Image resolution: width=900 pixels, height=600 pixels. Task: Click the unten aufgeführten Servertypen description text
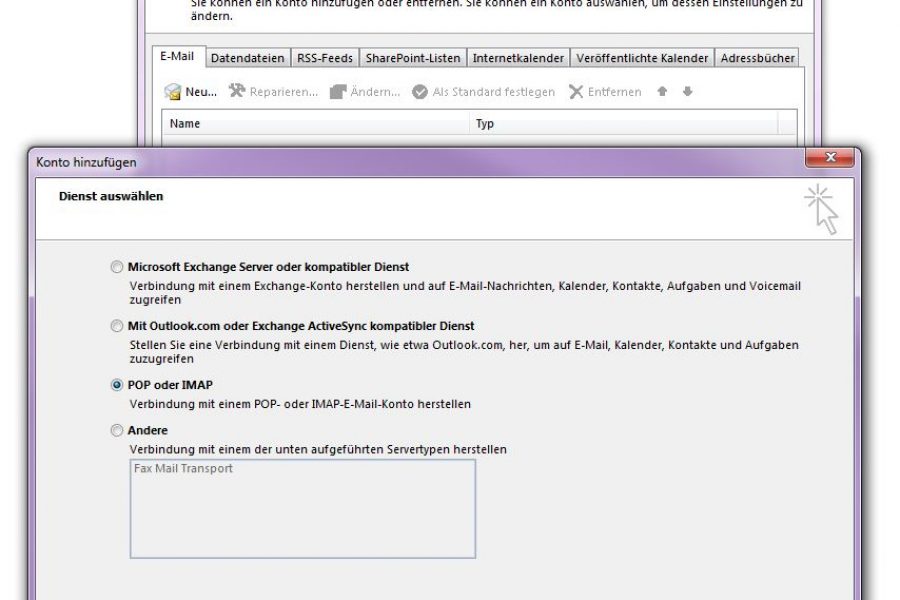click(318, 450)
